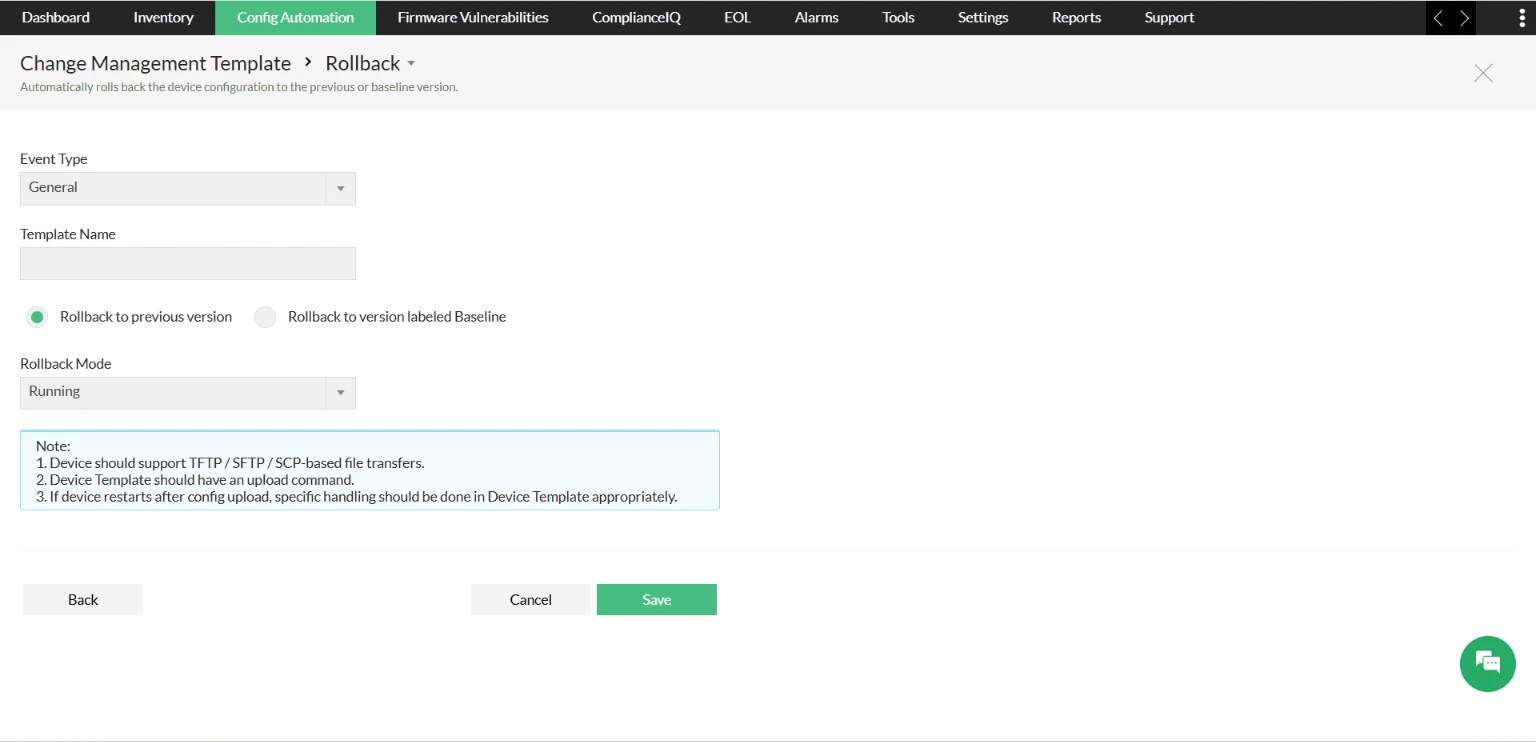Screen dimensions: 1536x742
Task: Open the Inventory tab
Action: (163, 18)
